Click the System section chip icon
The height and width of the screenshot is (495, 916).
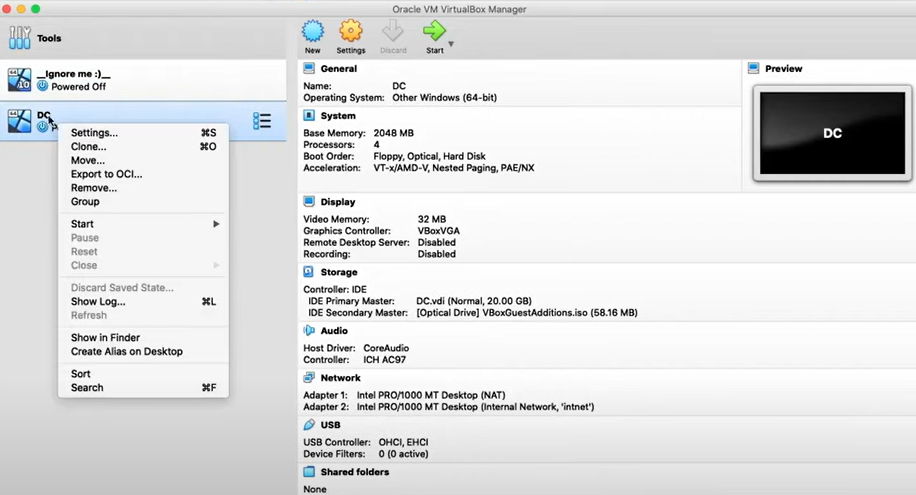309,116
